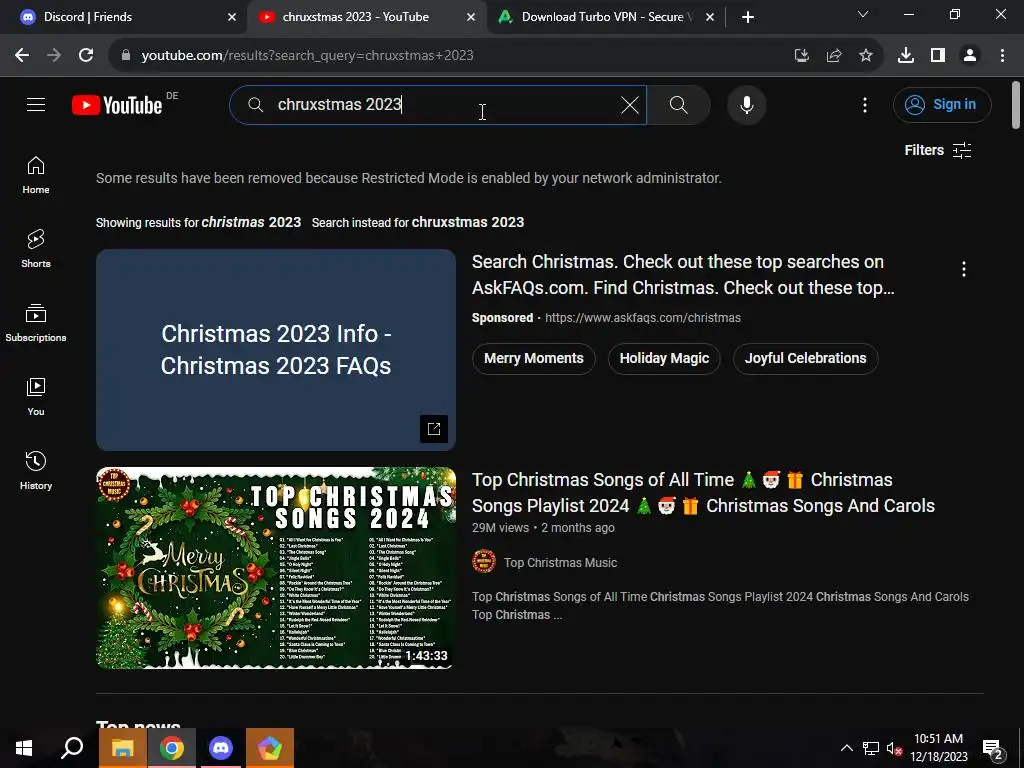
Task: Open the sponsored ad's three-dot options menu
Action: pos(963,269)
